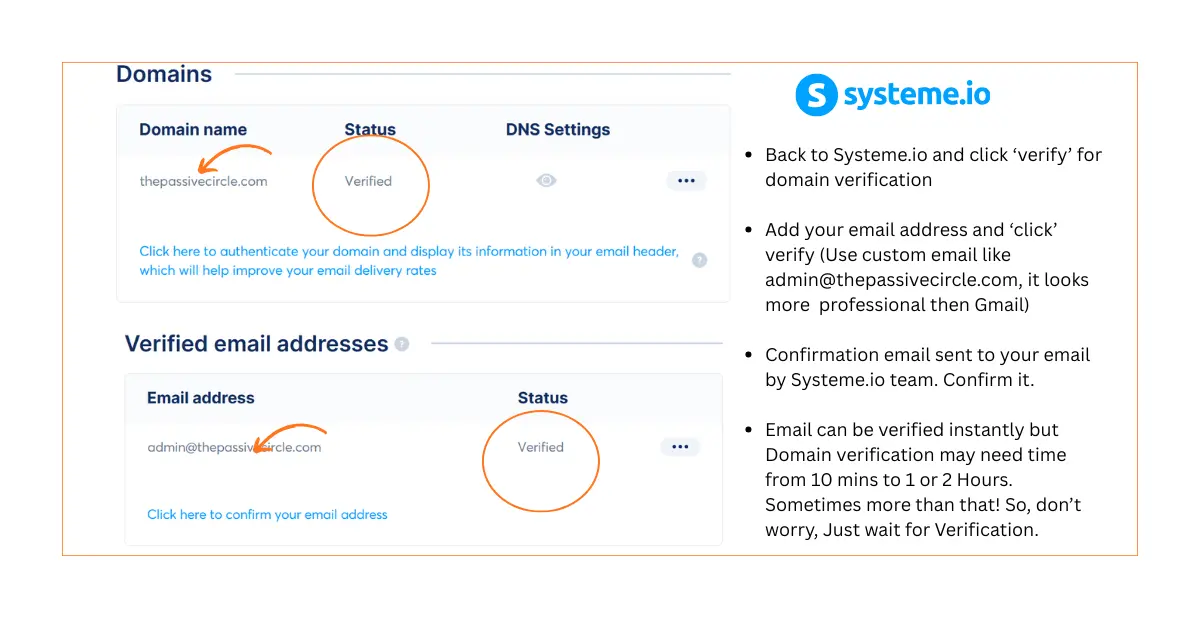
Task: Click 'Click here to authenticate your domain' link
Action: (408, 252)
